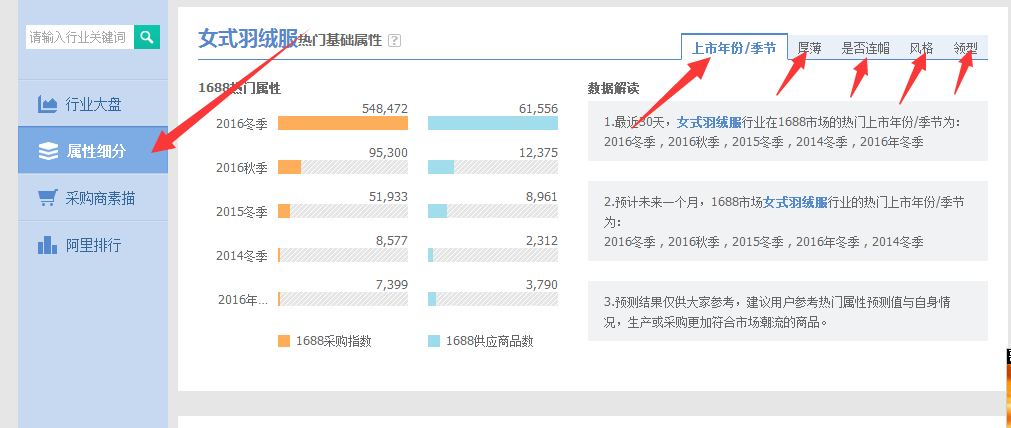Image resolution: width=1011 pixels, height=428 pixels.
Task: Click the 采购商素描 shopping cart icon
Action: click(x=47, y=198)
